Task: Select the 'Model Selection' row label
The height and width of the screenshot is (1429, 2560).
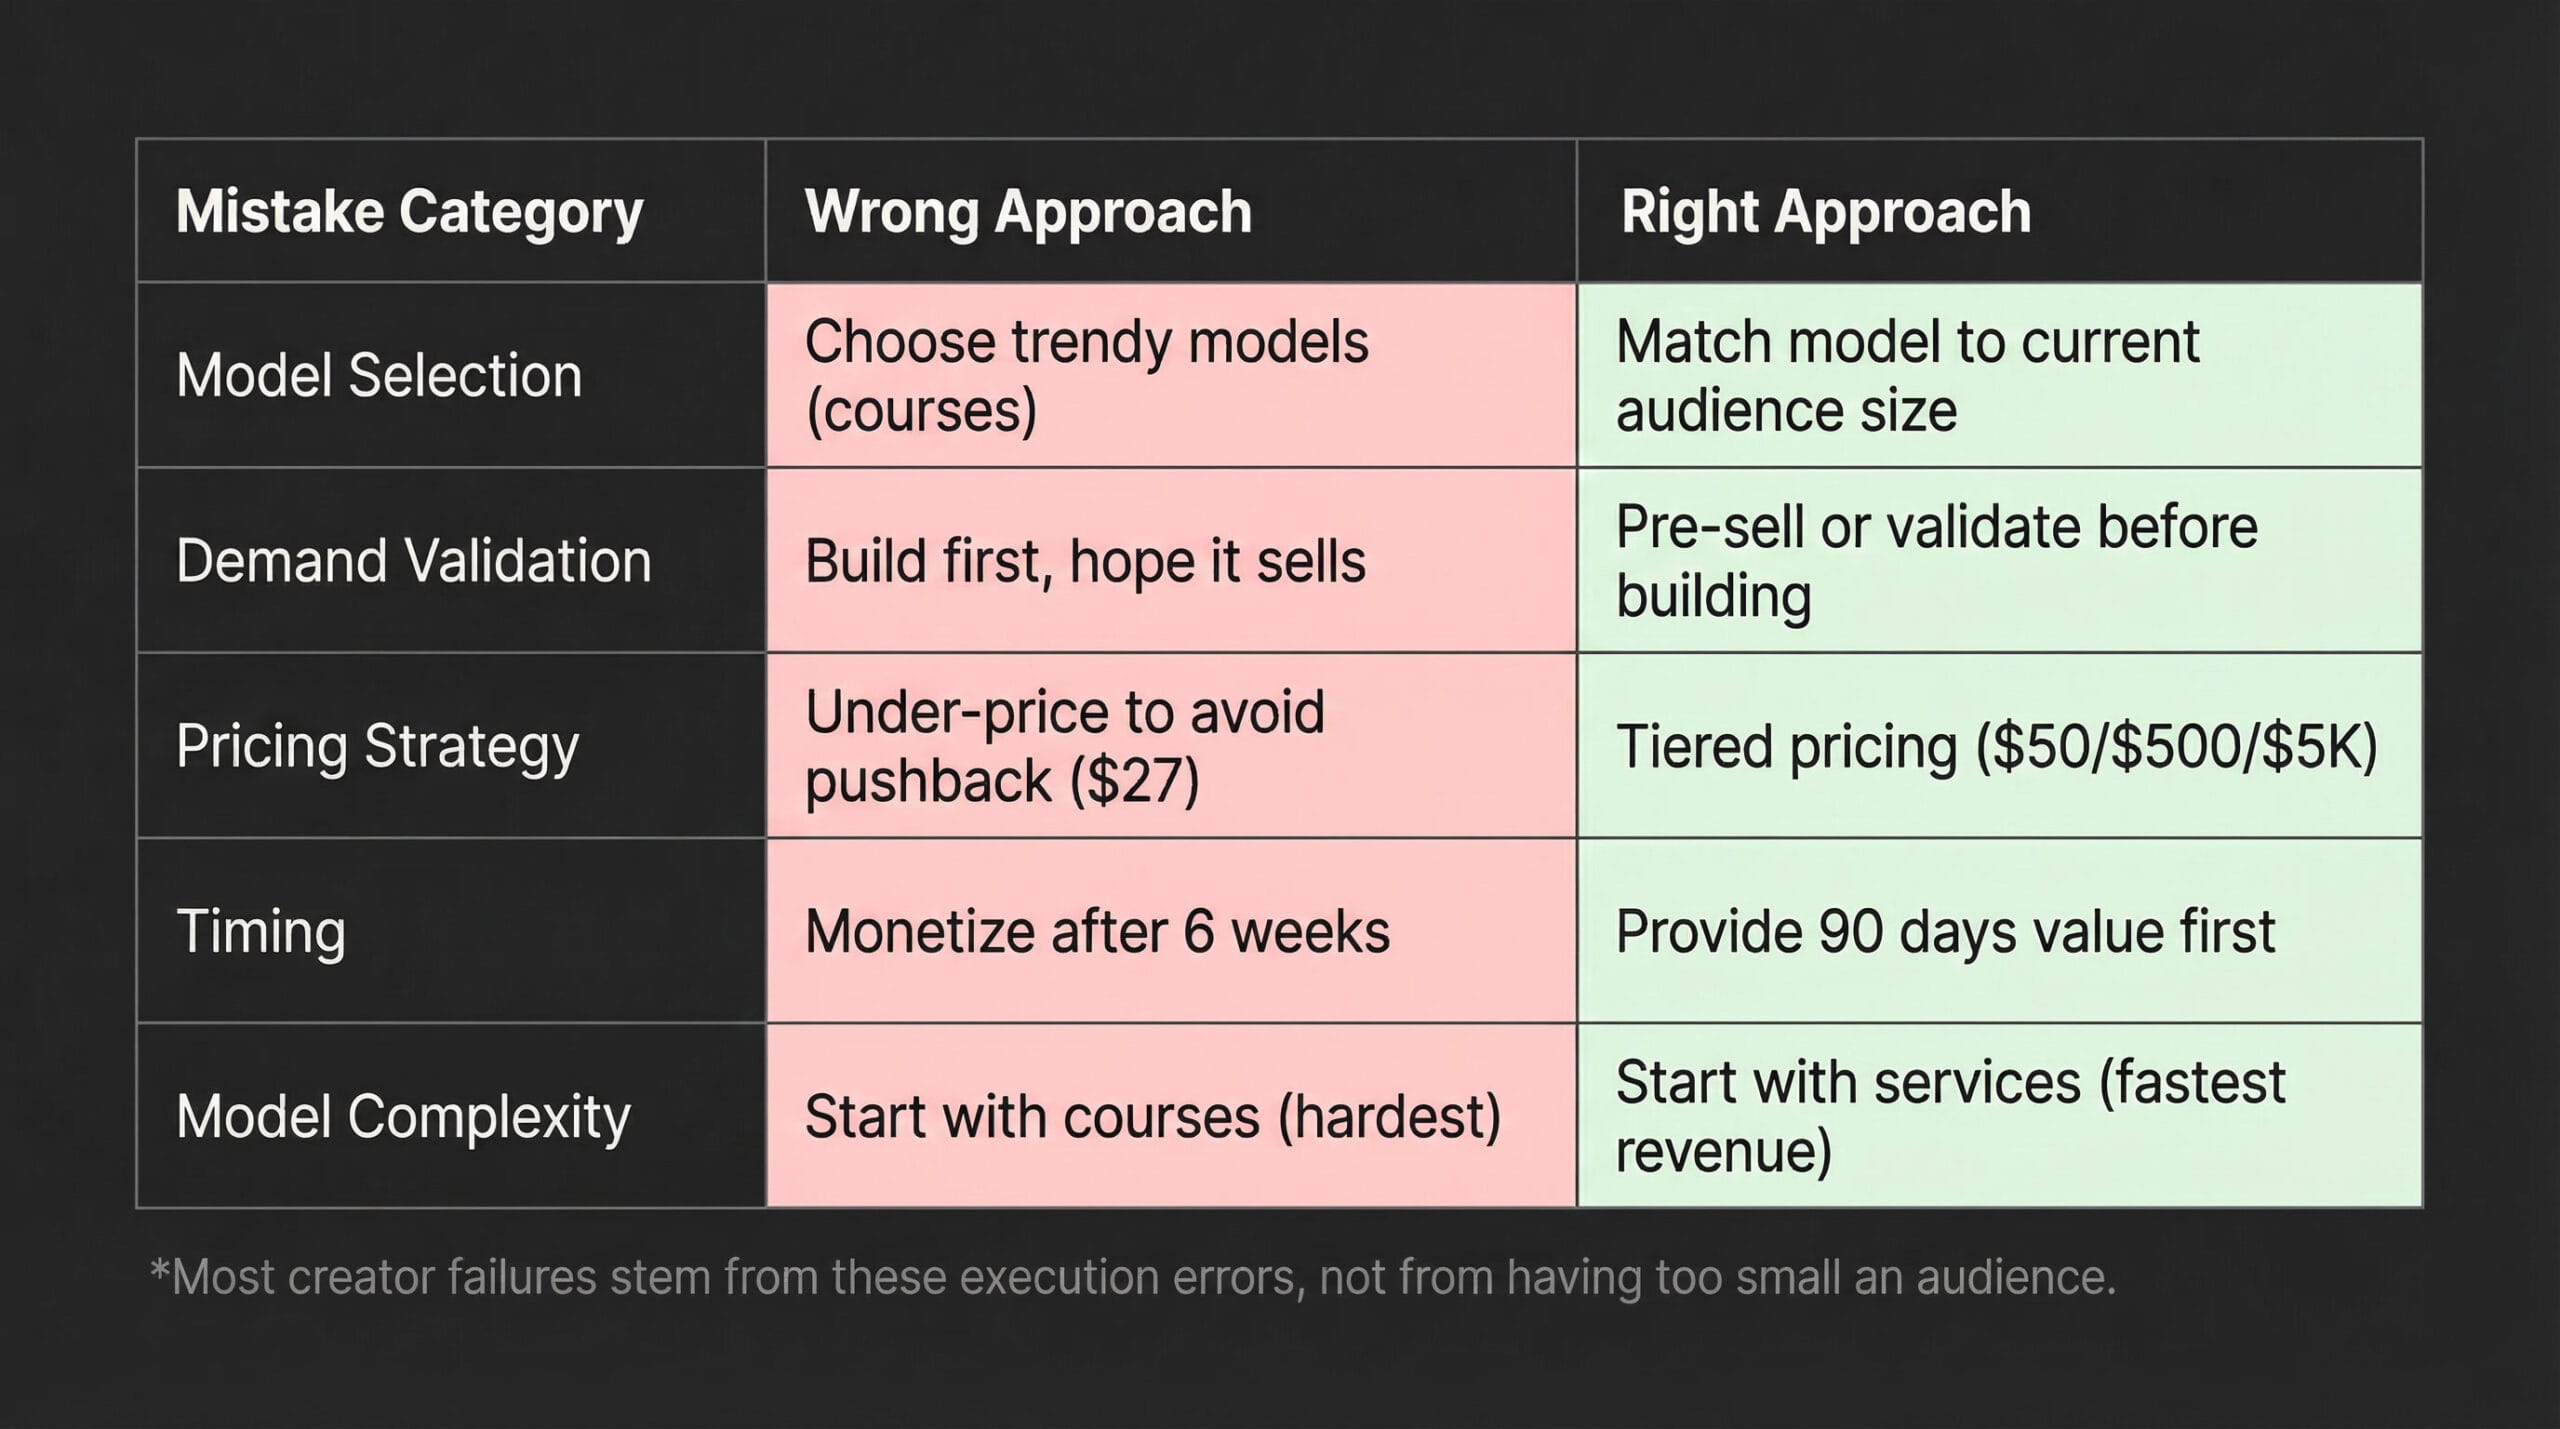Action: 379,376
